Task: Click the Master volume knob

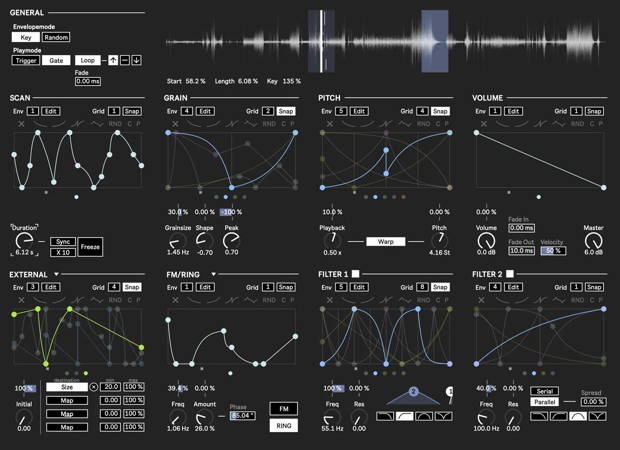Action: click(x=593, y=241)
